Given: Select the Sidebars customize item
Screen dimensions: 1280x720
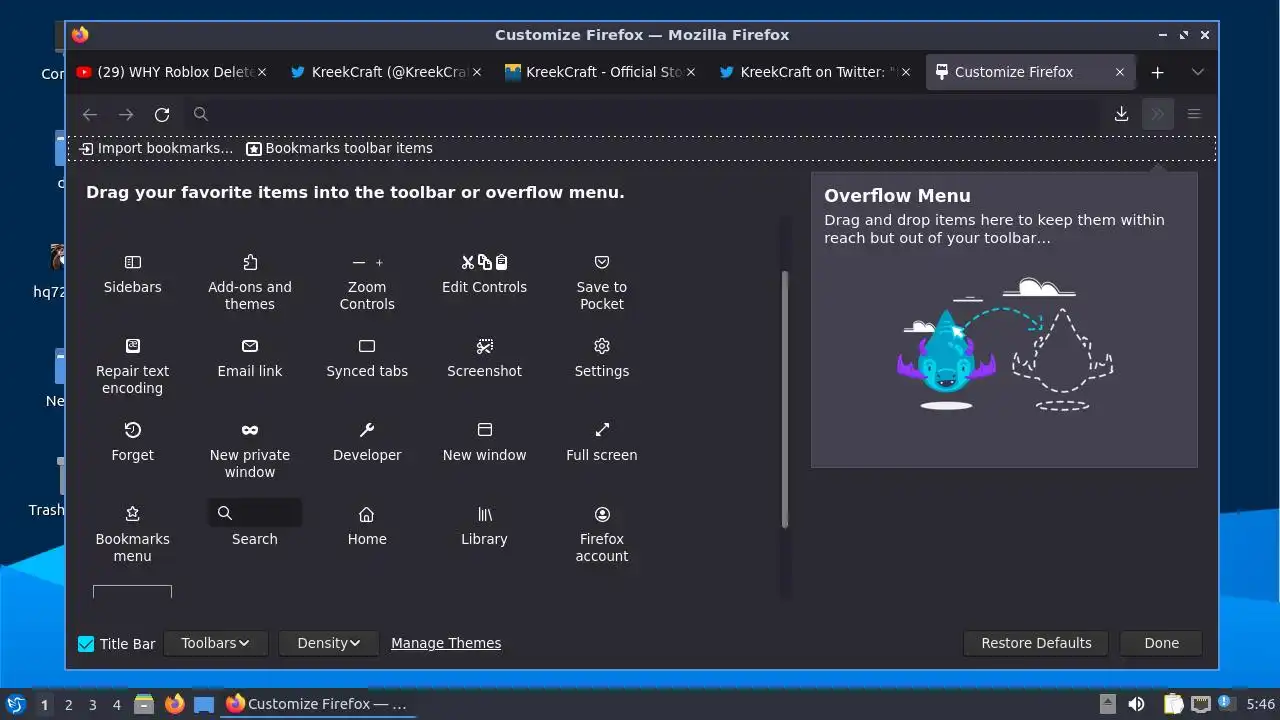Looking at the screenshot, I should click(x=132, y=274).
